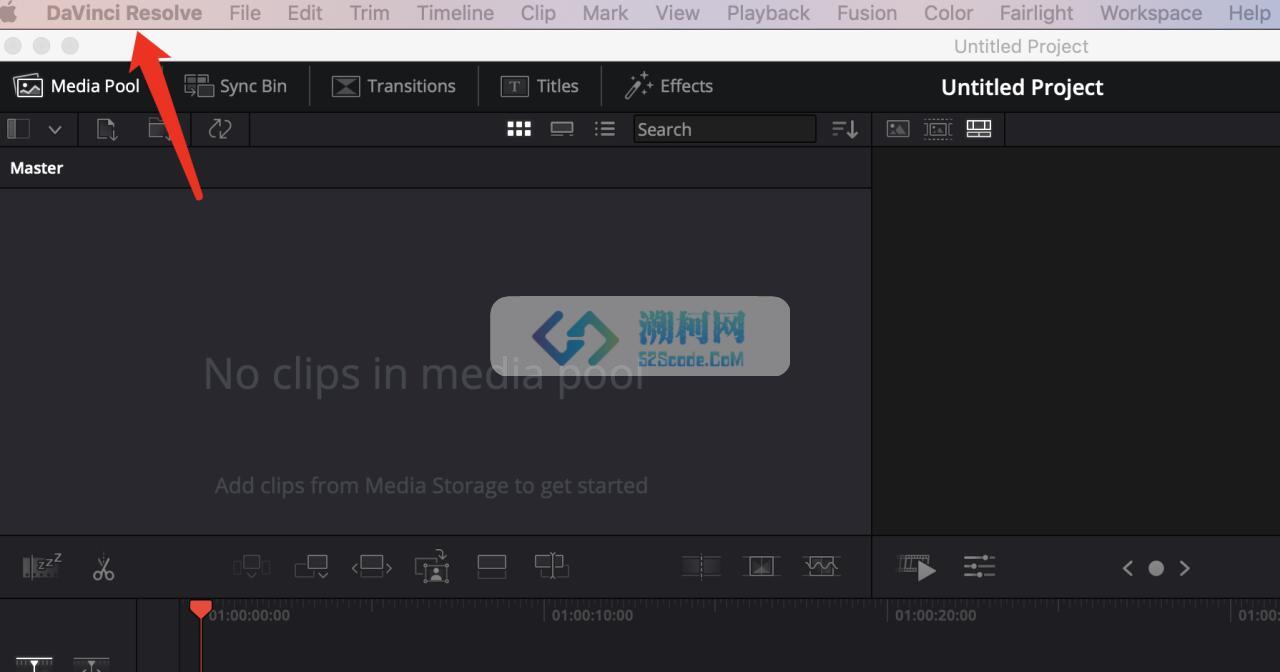The width and height of the screenshot is (1280, 672).
Task: Select the Source Clip viewer mode
Action: click(x=898, y=129)
